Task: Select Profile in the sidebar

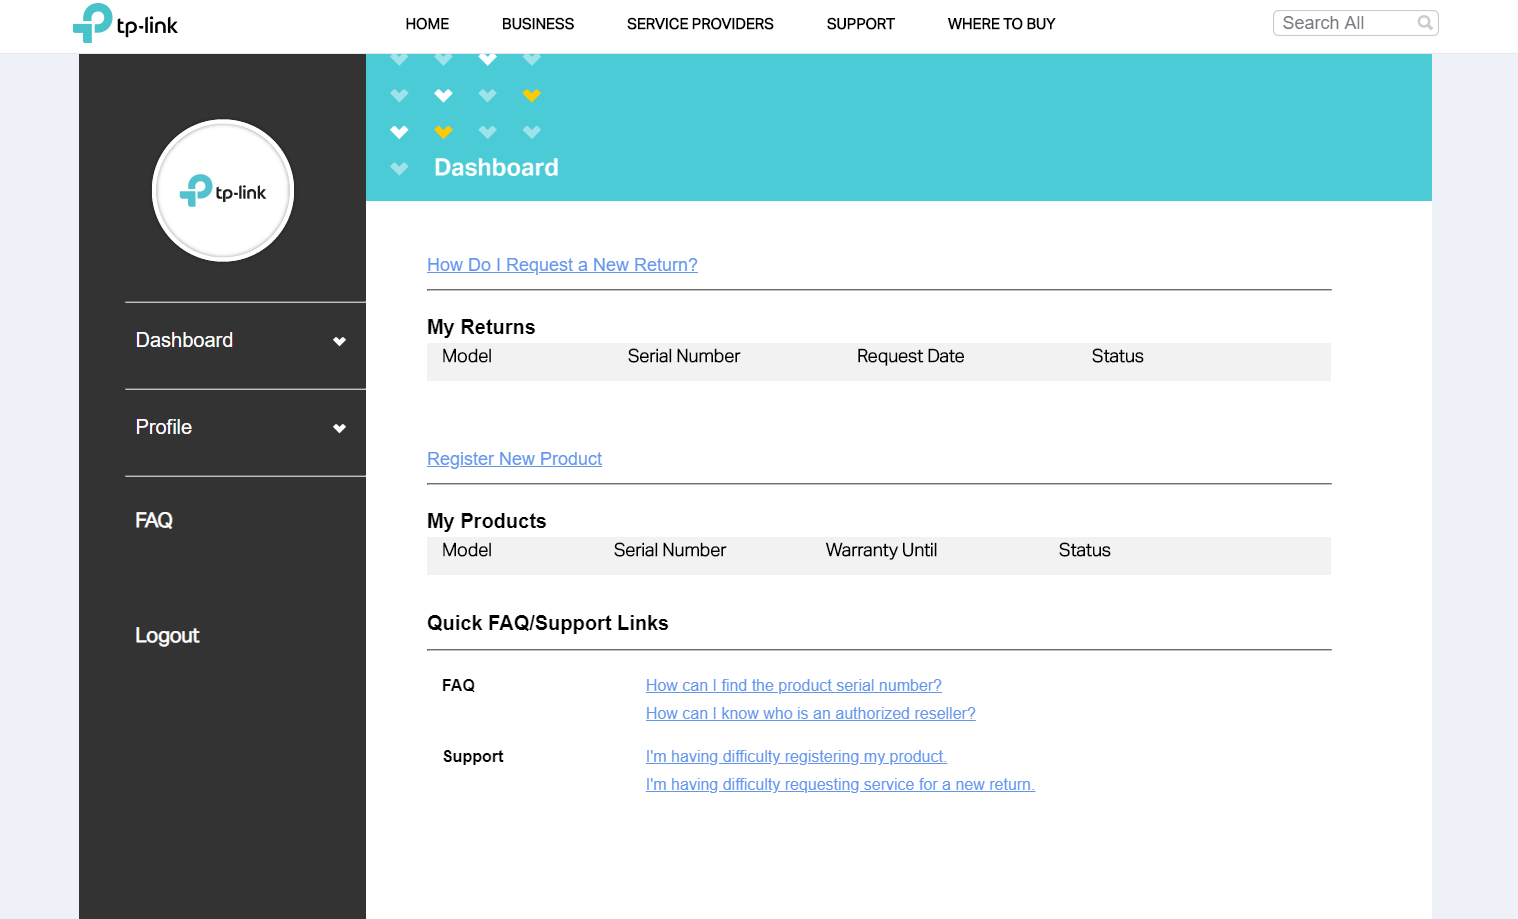Action: 164,427
